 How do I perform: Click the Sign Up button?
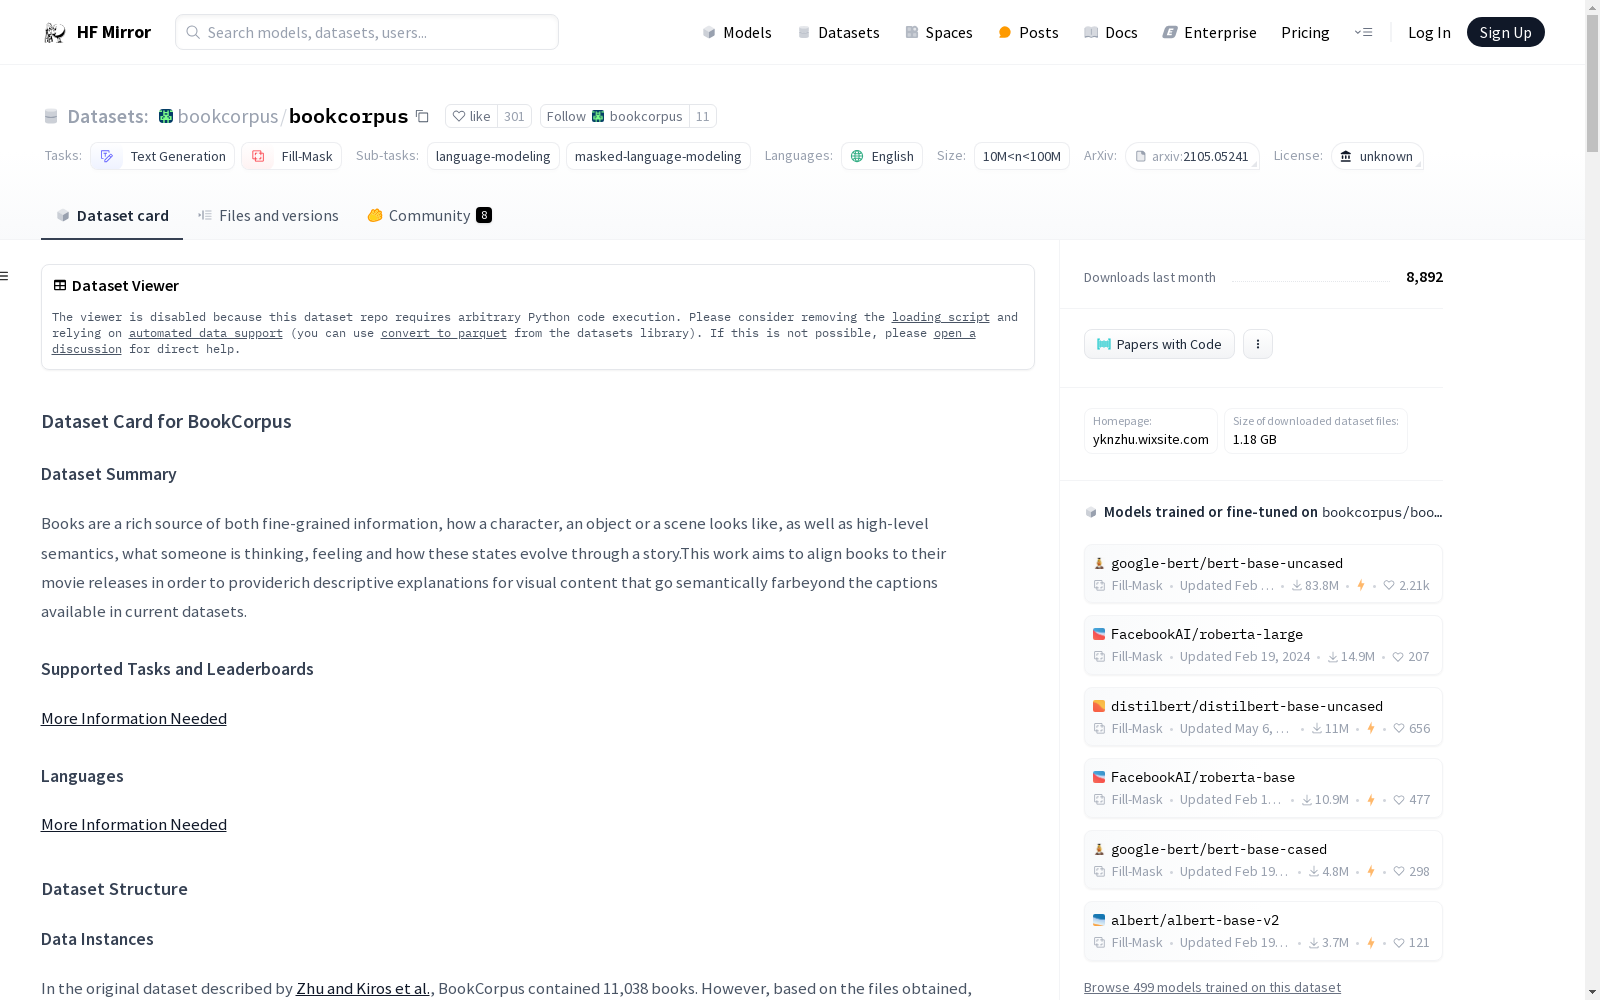click(x=1505, y=32)
